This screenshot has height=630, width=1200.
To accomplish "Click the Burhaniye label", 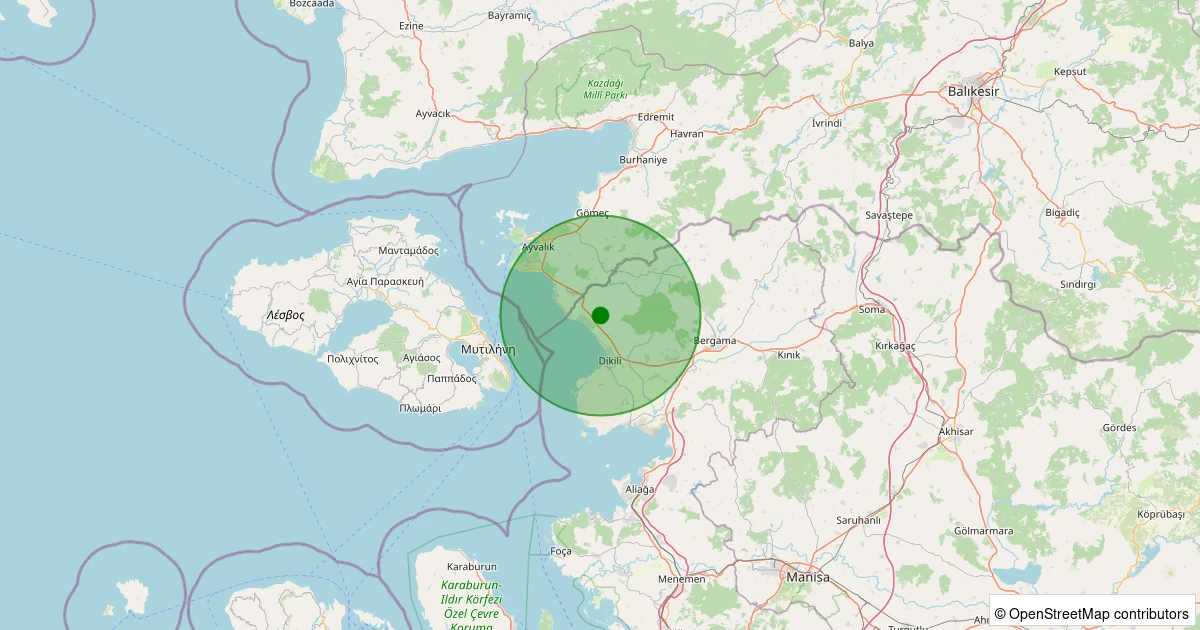I will click(643, 160).
